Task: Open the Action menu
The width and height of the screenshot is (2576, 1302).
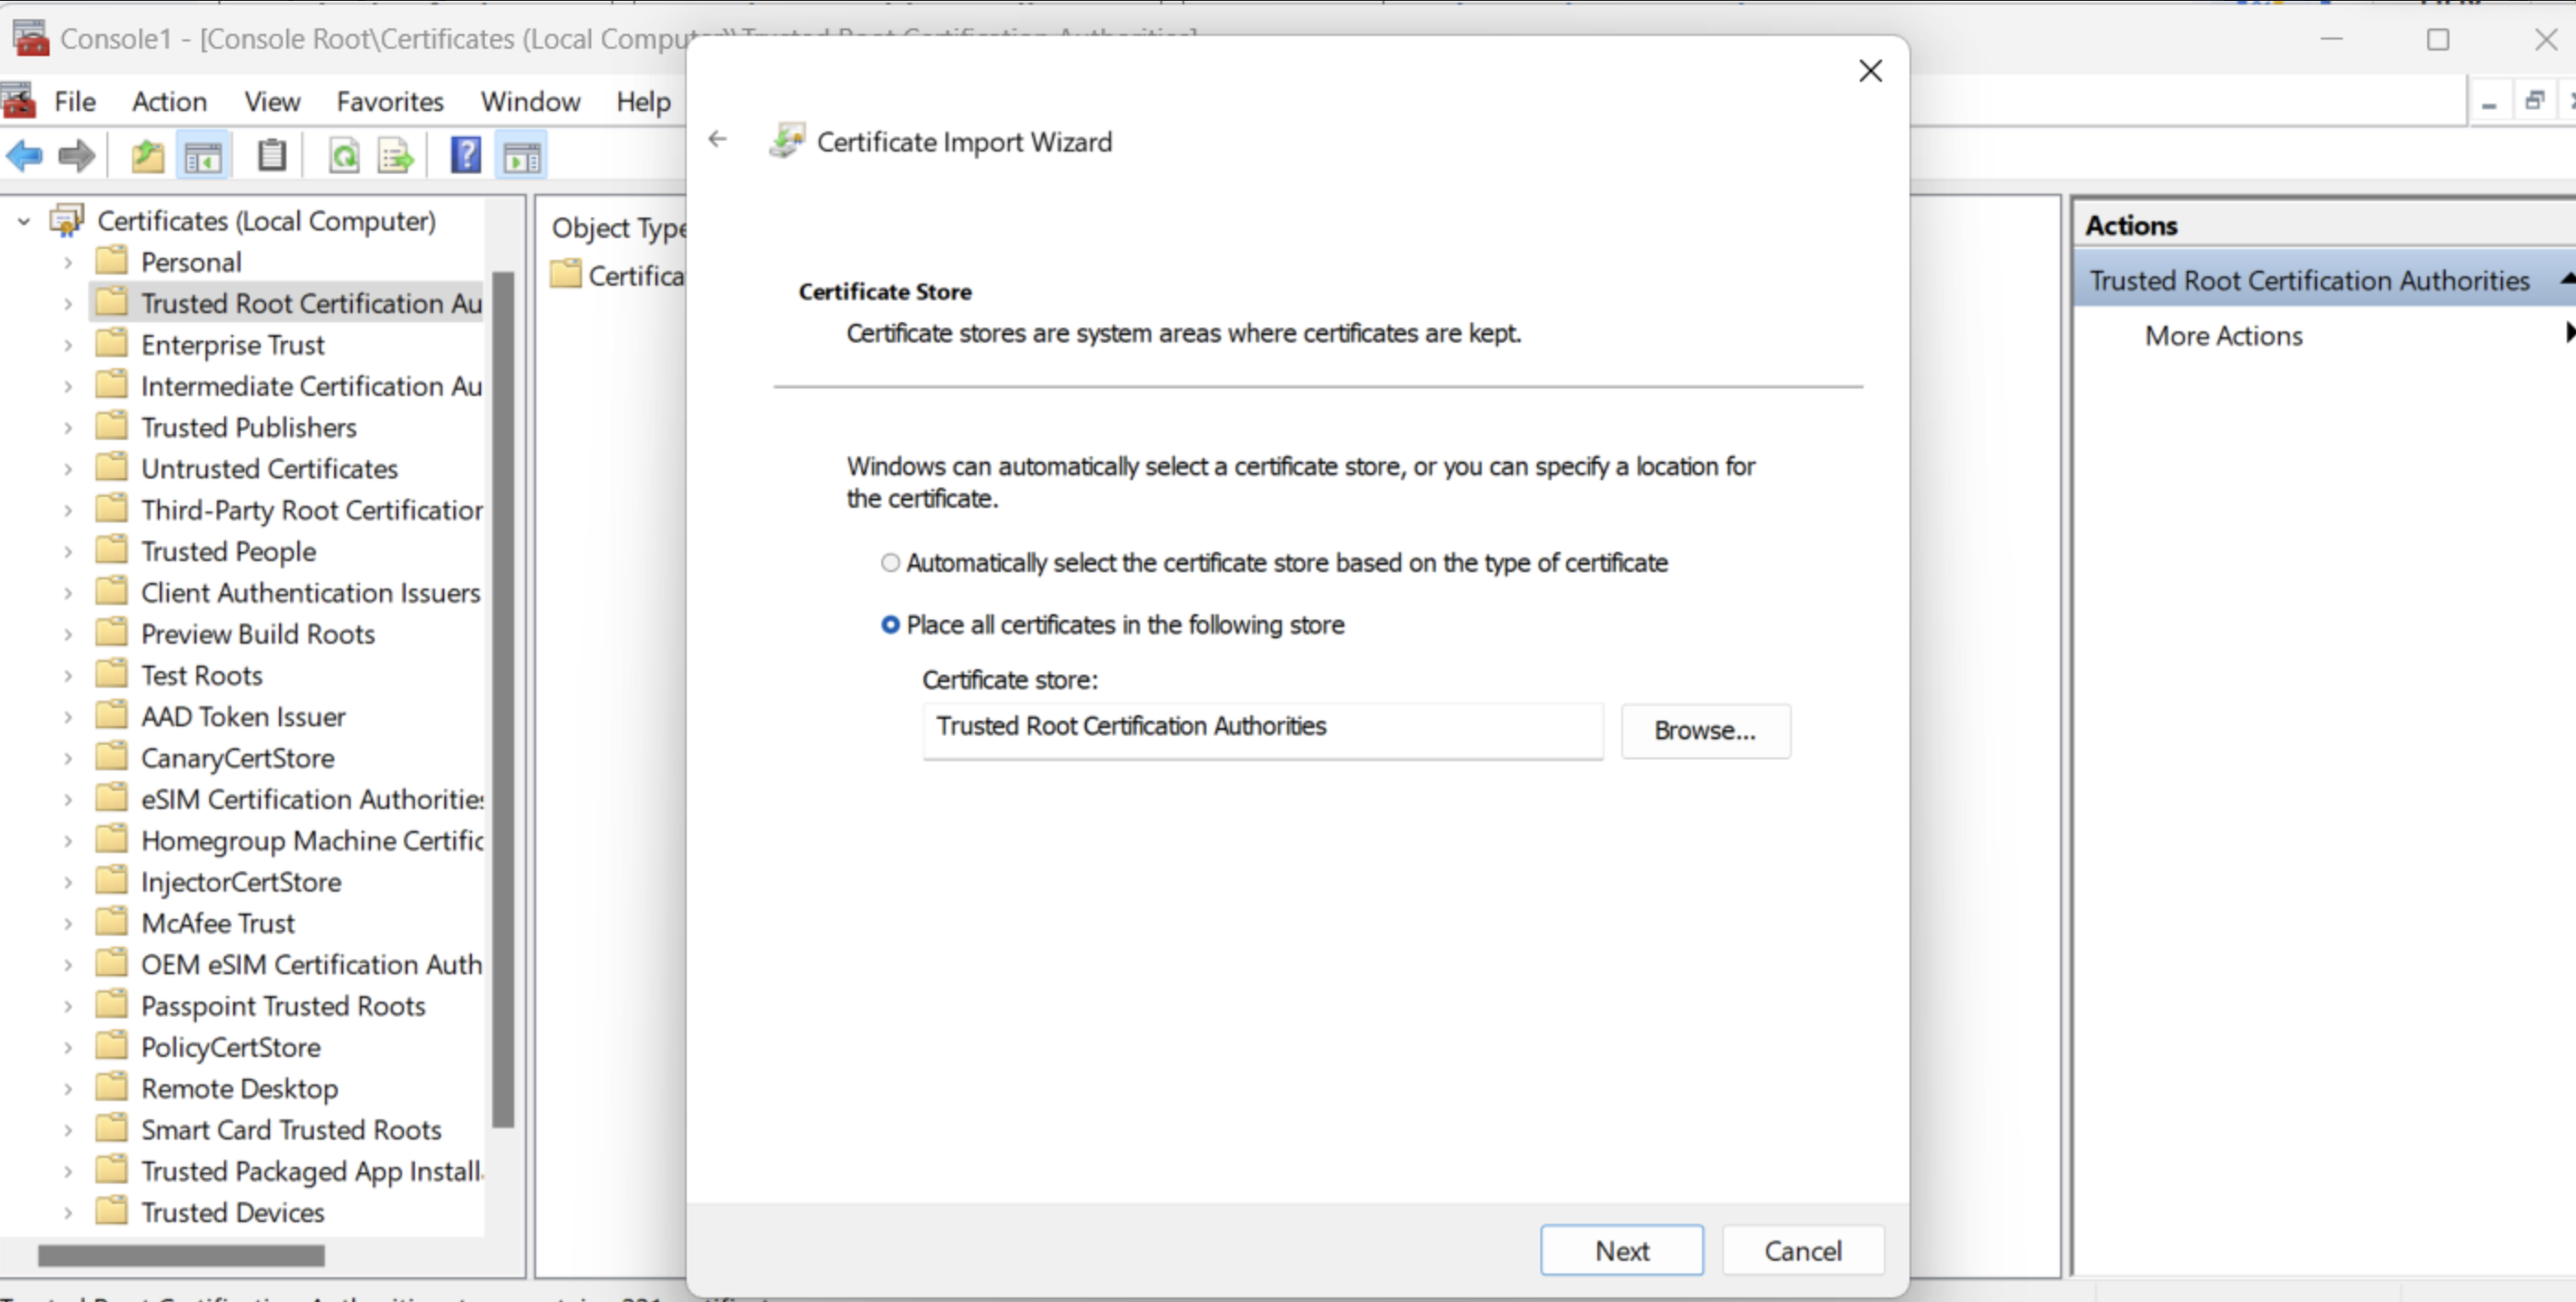Action: (169, 102)
